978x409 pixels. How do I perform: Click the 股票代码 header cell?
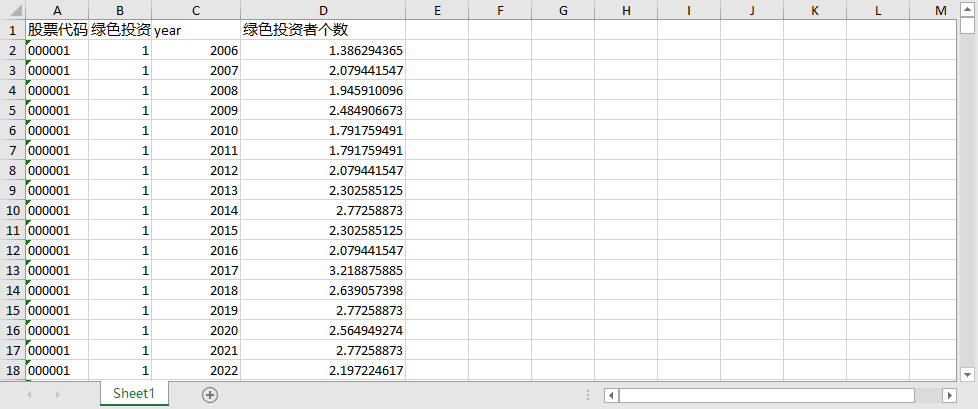(57, 30)
